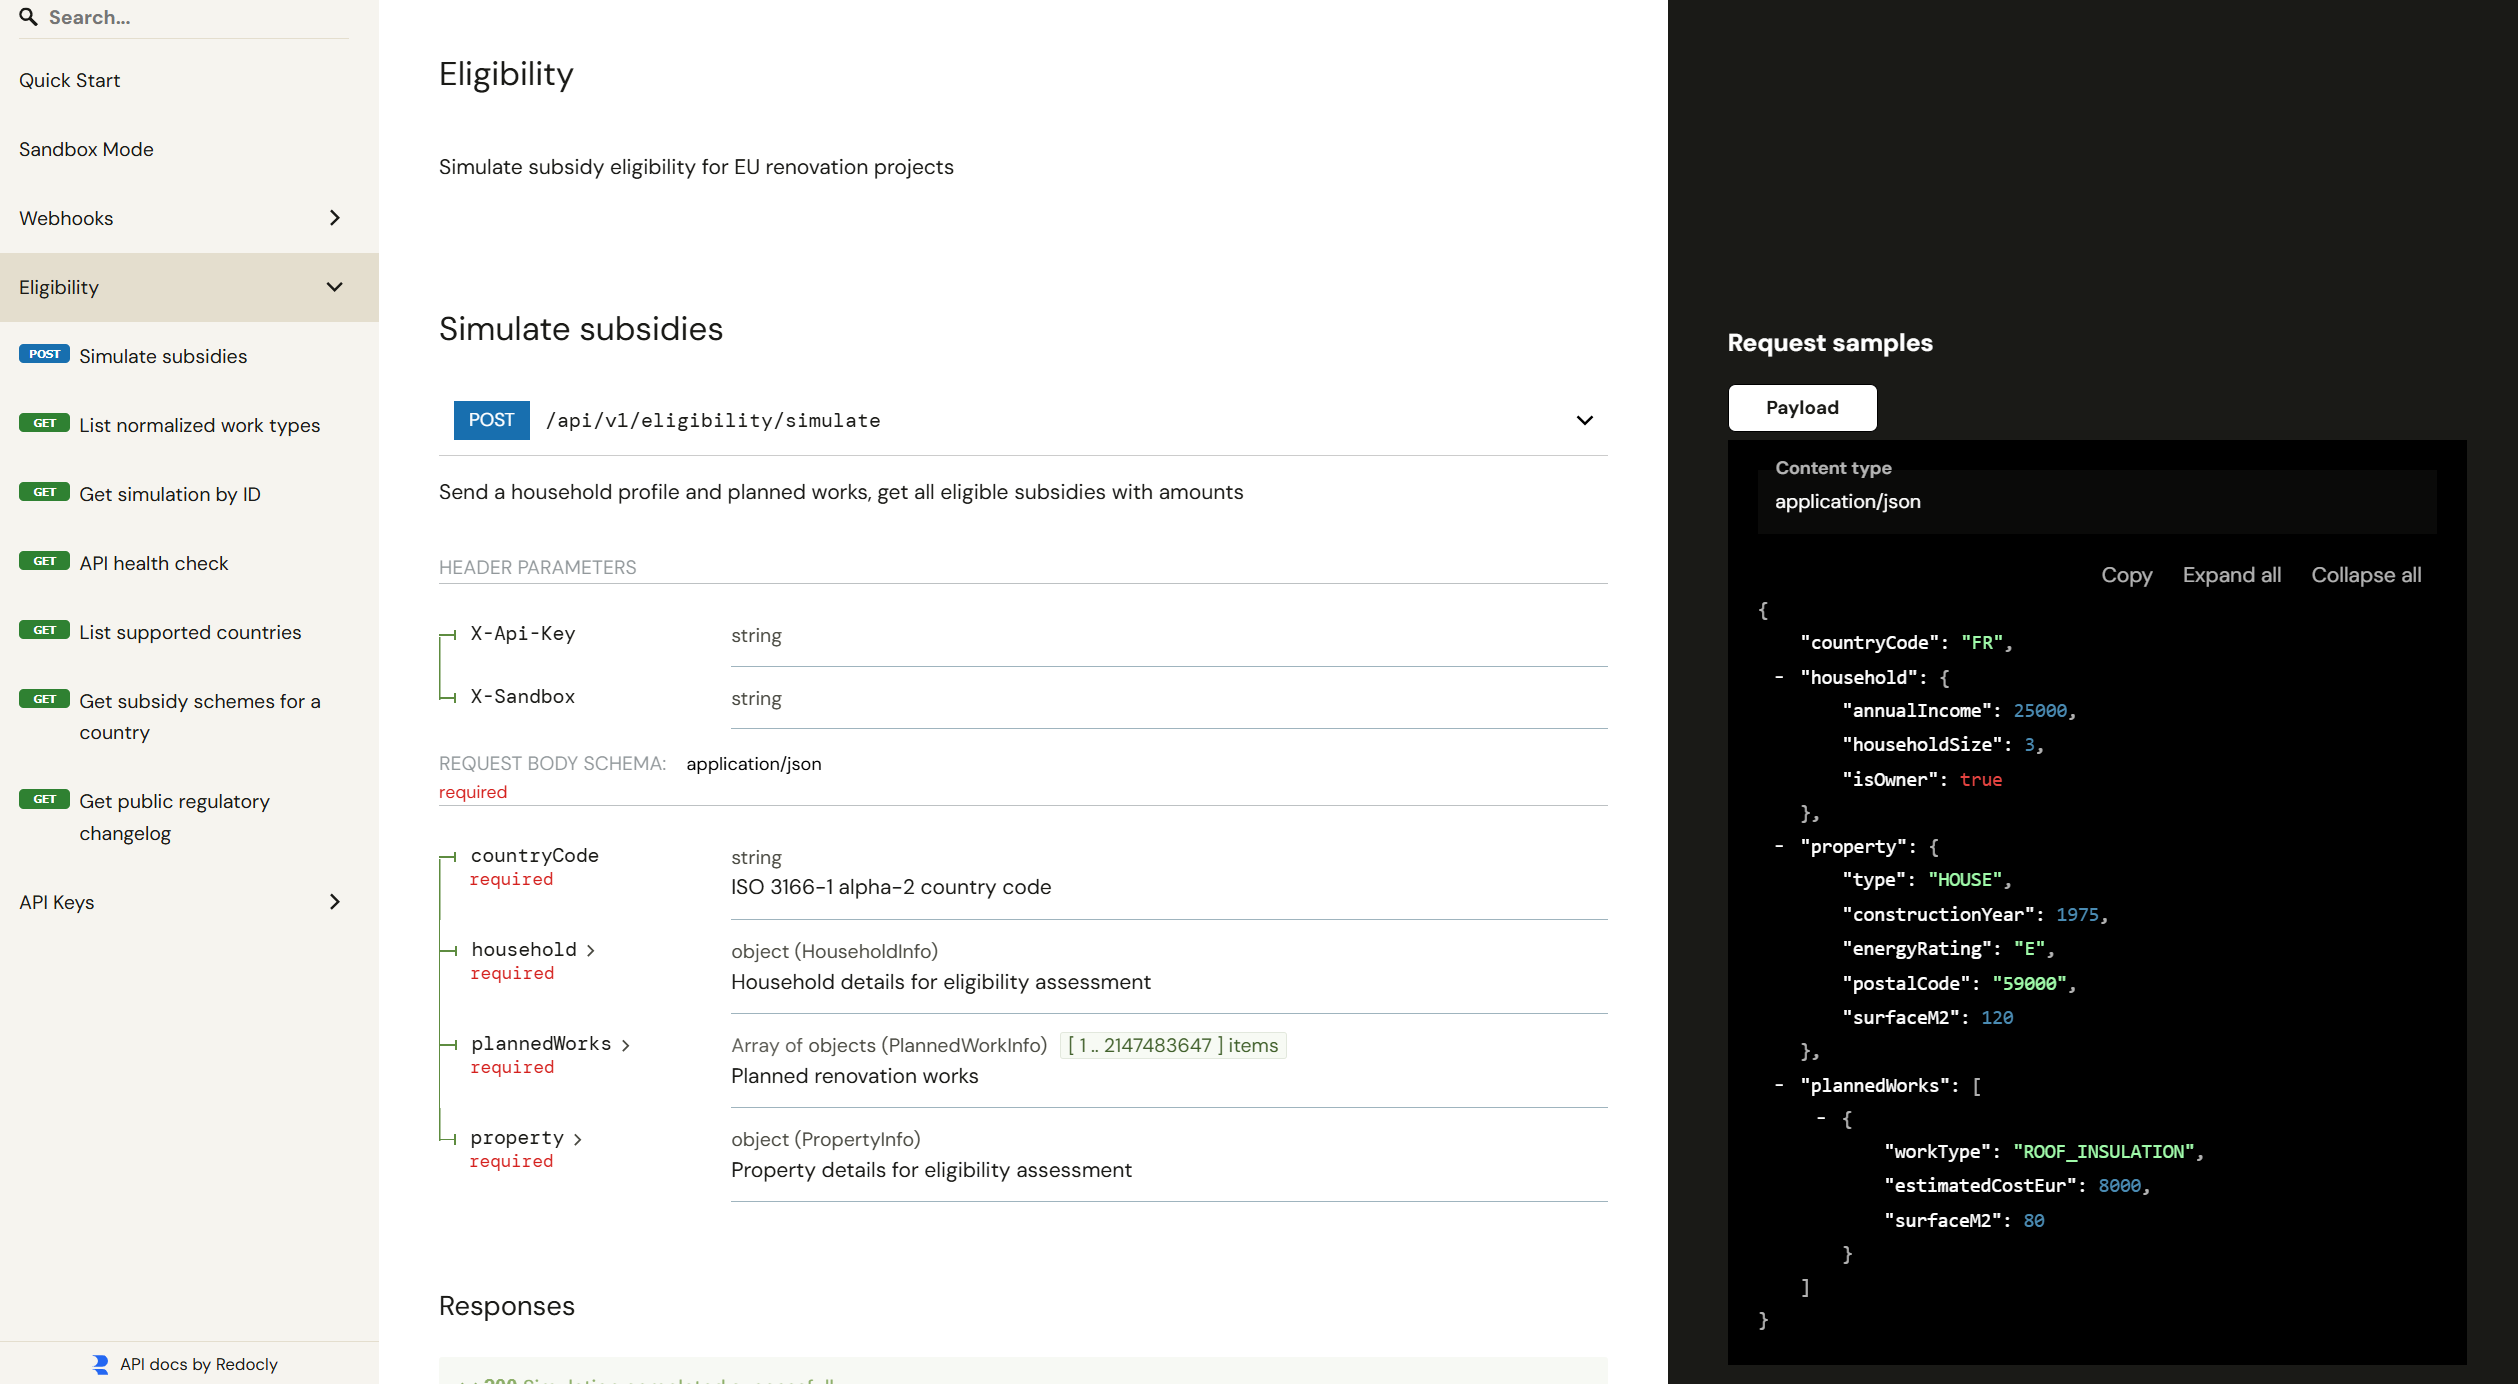Expand the POST endpoint URL dropdown chevron

click(1584, 420)
